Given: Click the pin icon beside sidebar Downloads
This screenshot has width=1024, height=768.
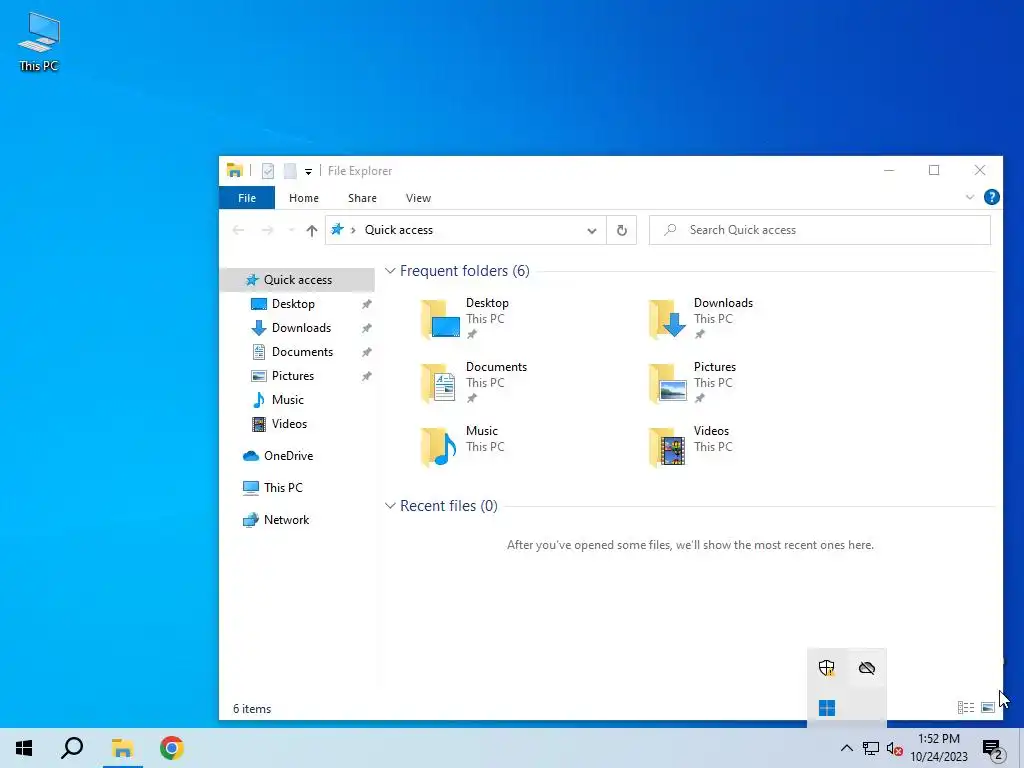Looking at the screenshot, I should point(366,328).
